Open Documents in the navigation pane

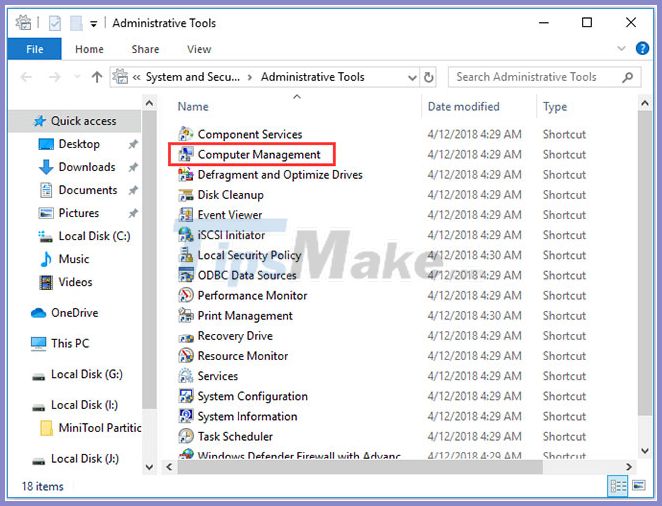point(87,190)
